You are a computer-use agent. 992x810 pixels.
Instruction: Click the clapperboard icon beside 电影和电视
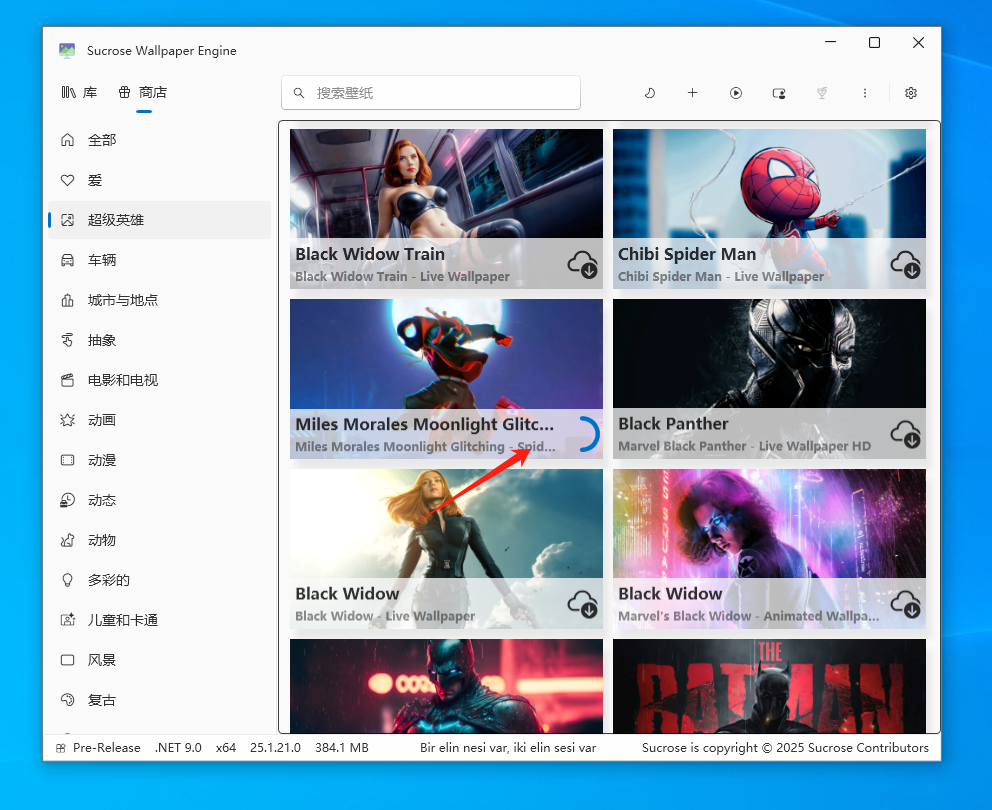click(68, 380)
